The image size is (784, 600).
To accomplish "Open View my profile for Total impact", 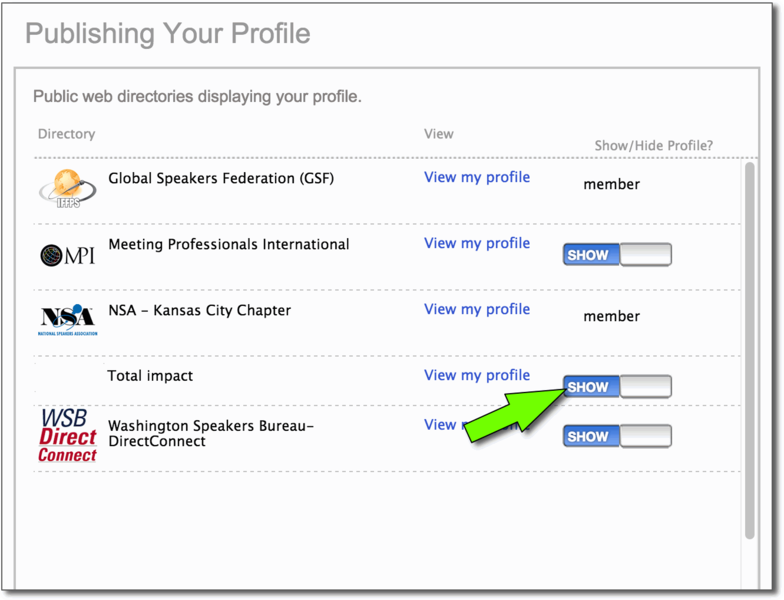I will pos(477,375).
